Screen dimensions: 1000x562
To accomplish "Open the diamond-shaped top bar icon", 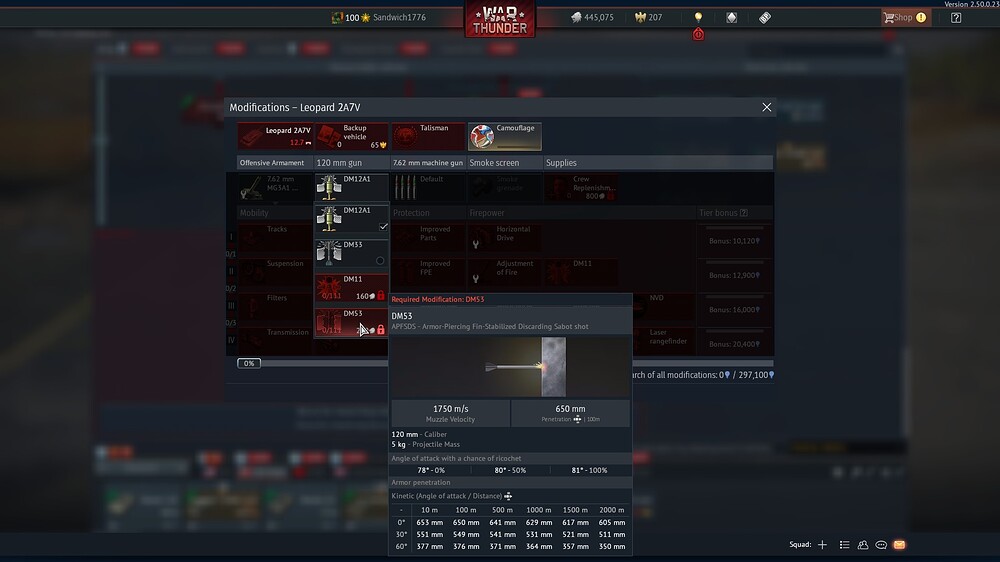I will [732, 18].
